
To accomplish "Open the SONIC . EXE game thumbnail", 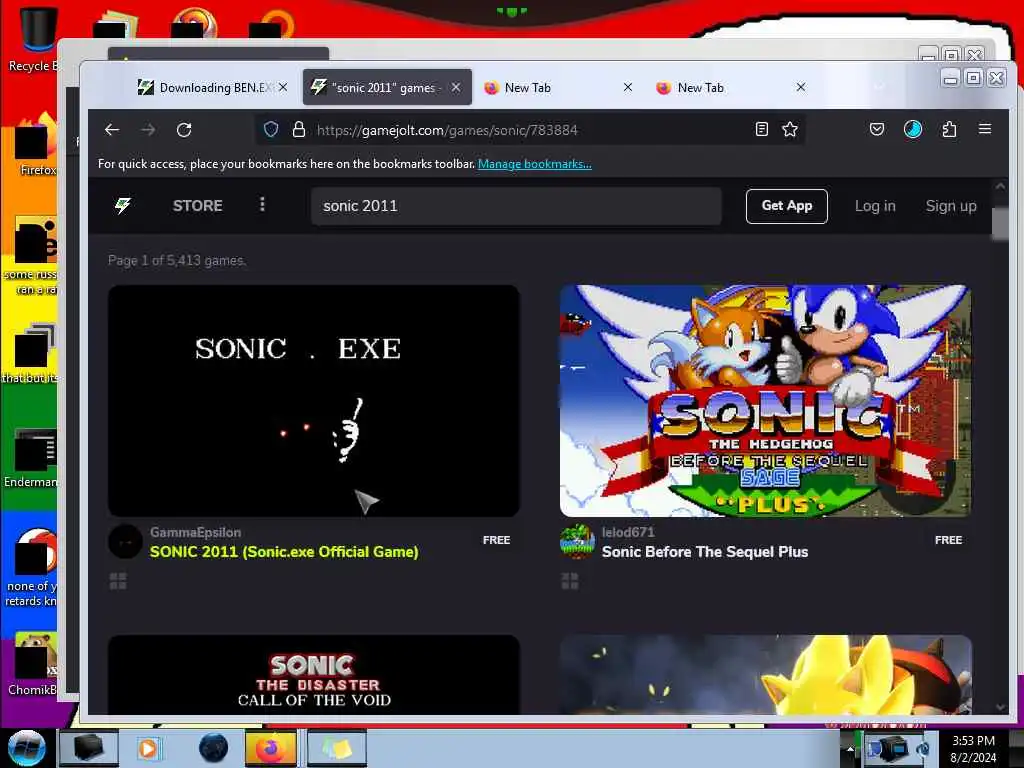I will click(x=313, y=400).
